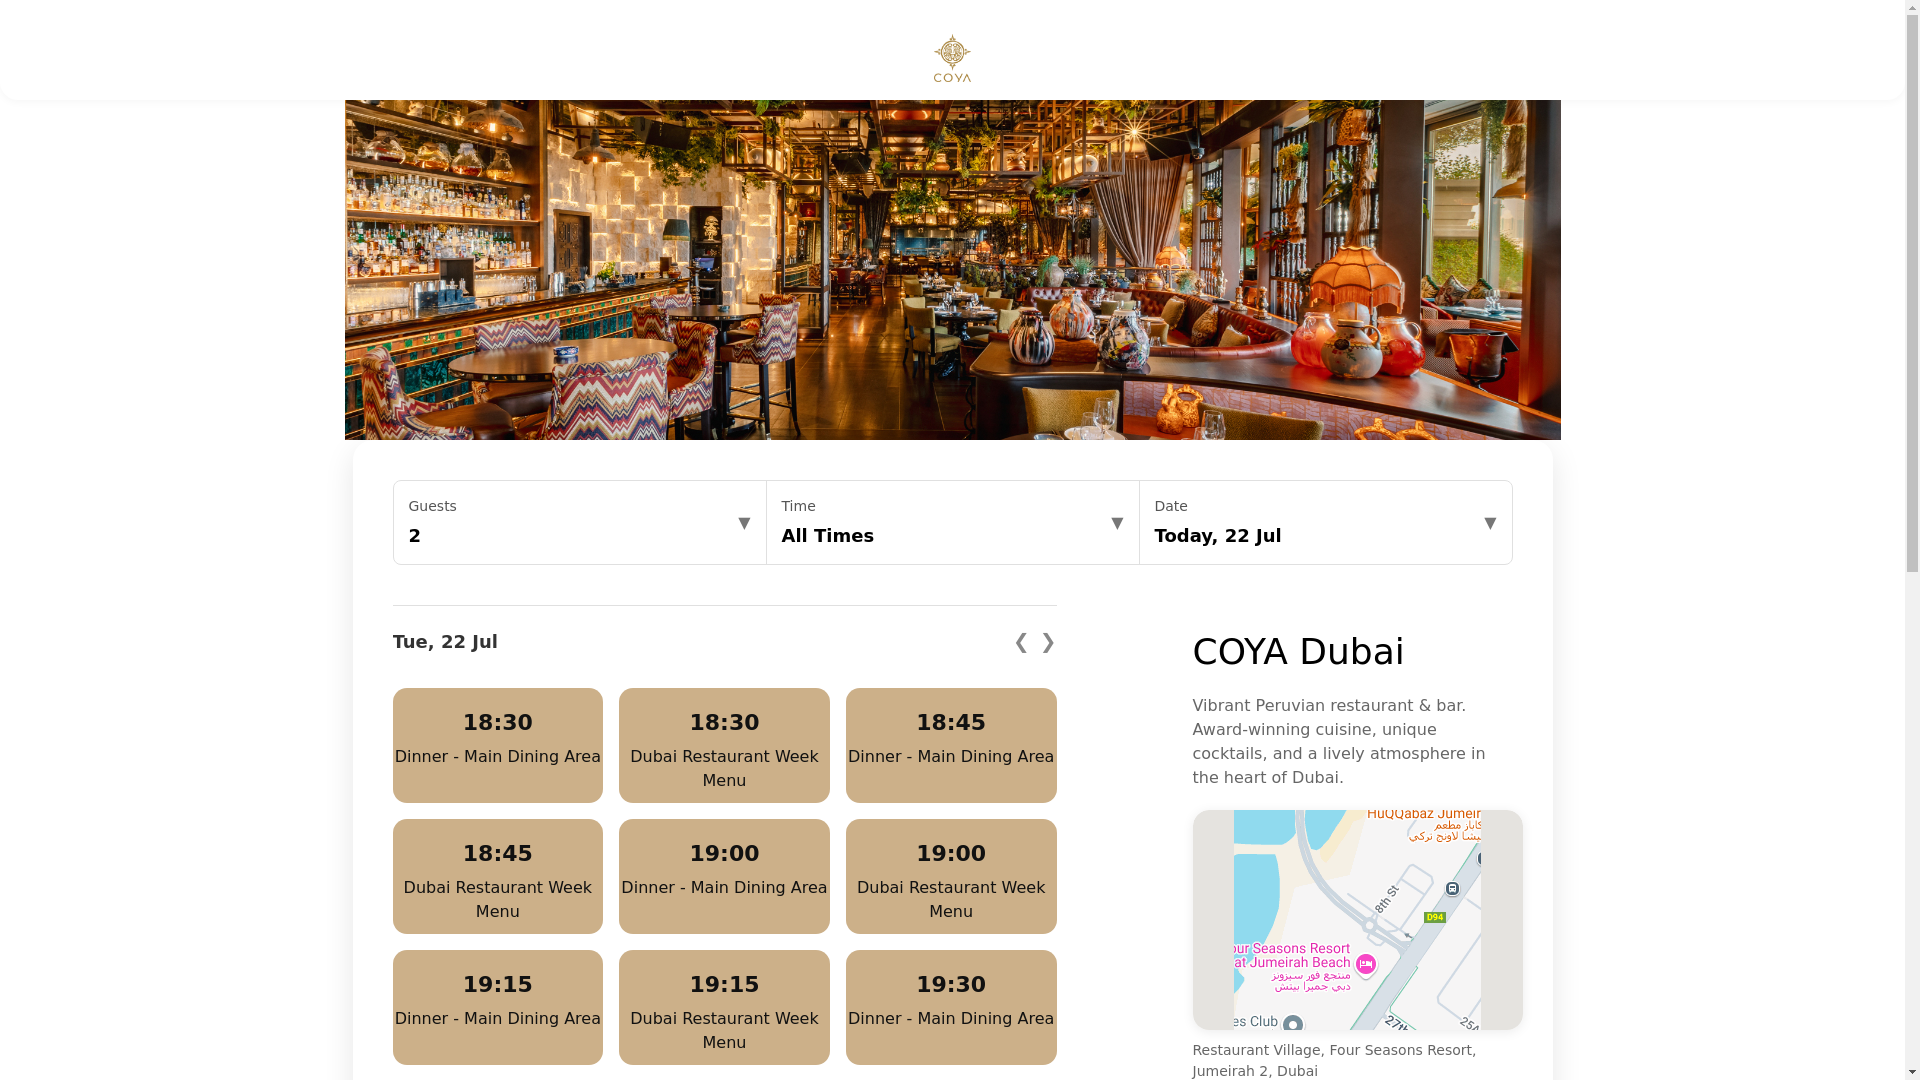Reserve 19:15 Dubai Restaurant Week Menu
The image size is (1920, 1080).
724,1007
